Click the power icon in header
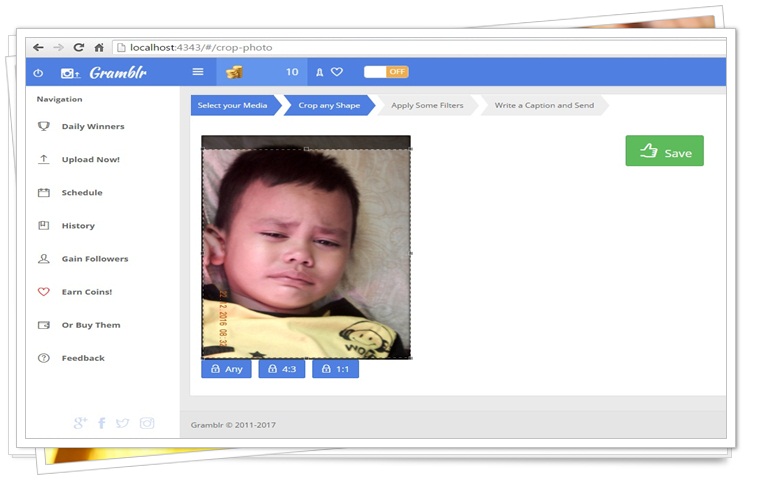Viewport: 760px width, 480px height. click(38, 73)
